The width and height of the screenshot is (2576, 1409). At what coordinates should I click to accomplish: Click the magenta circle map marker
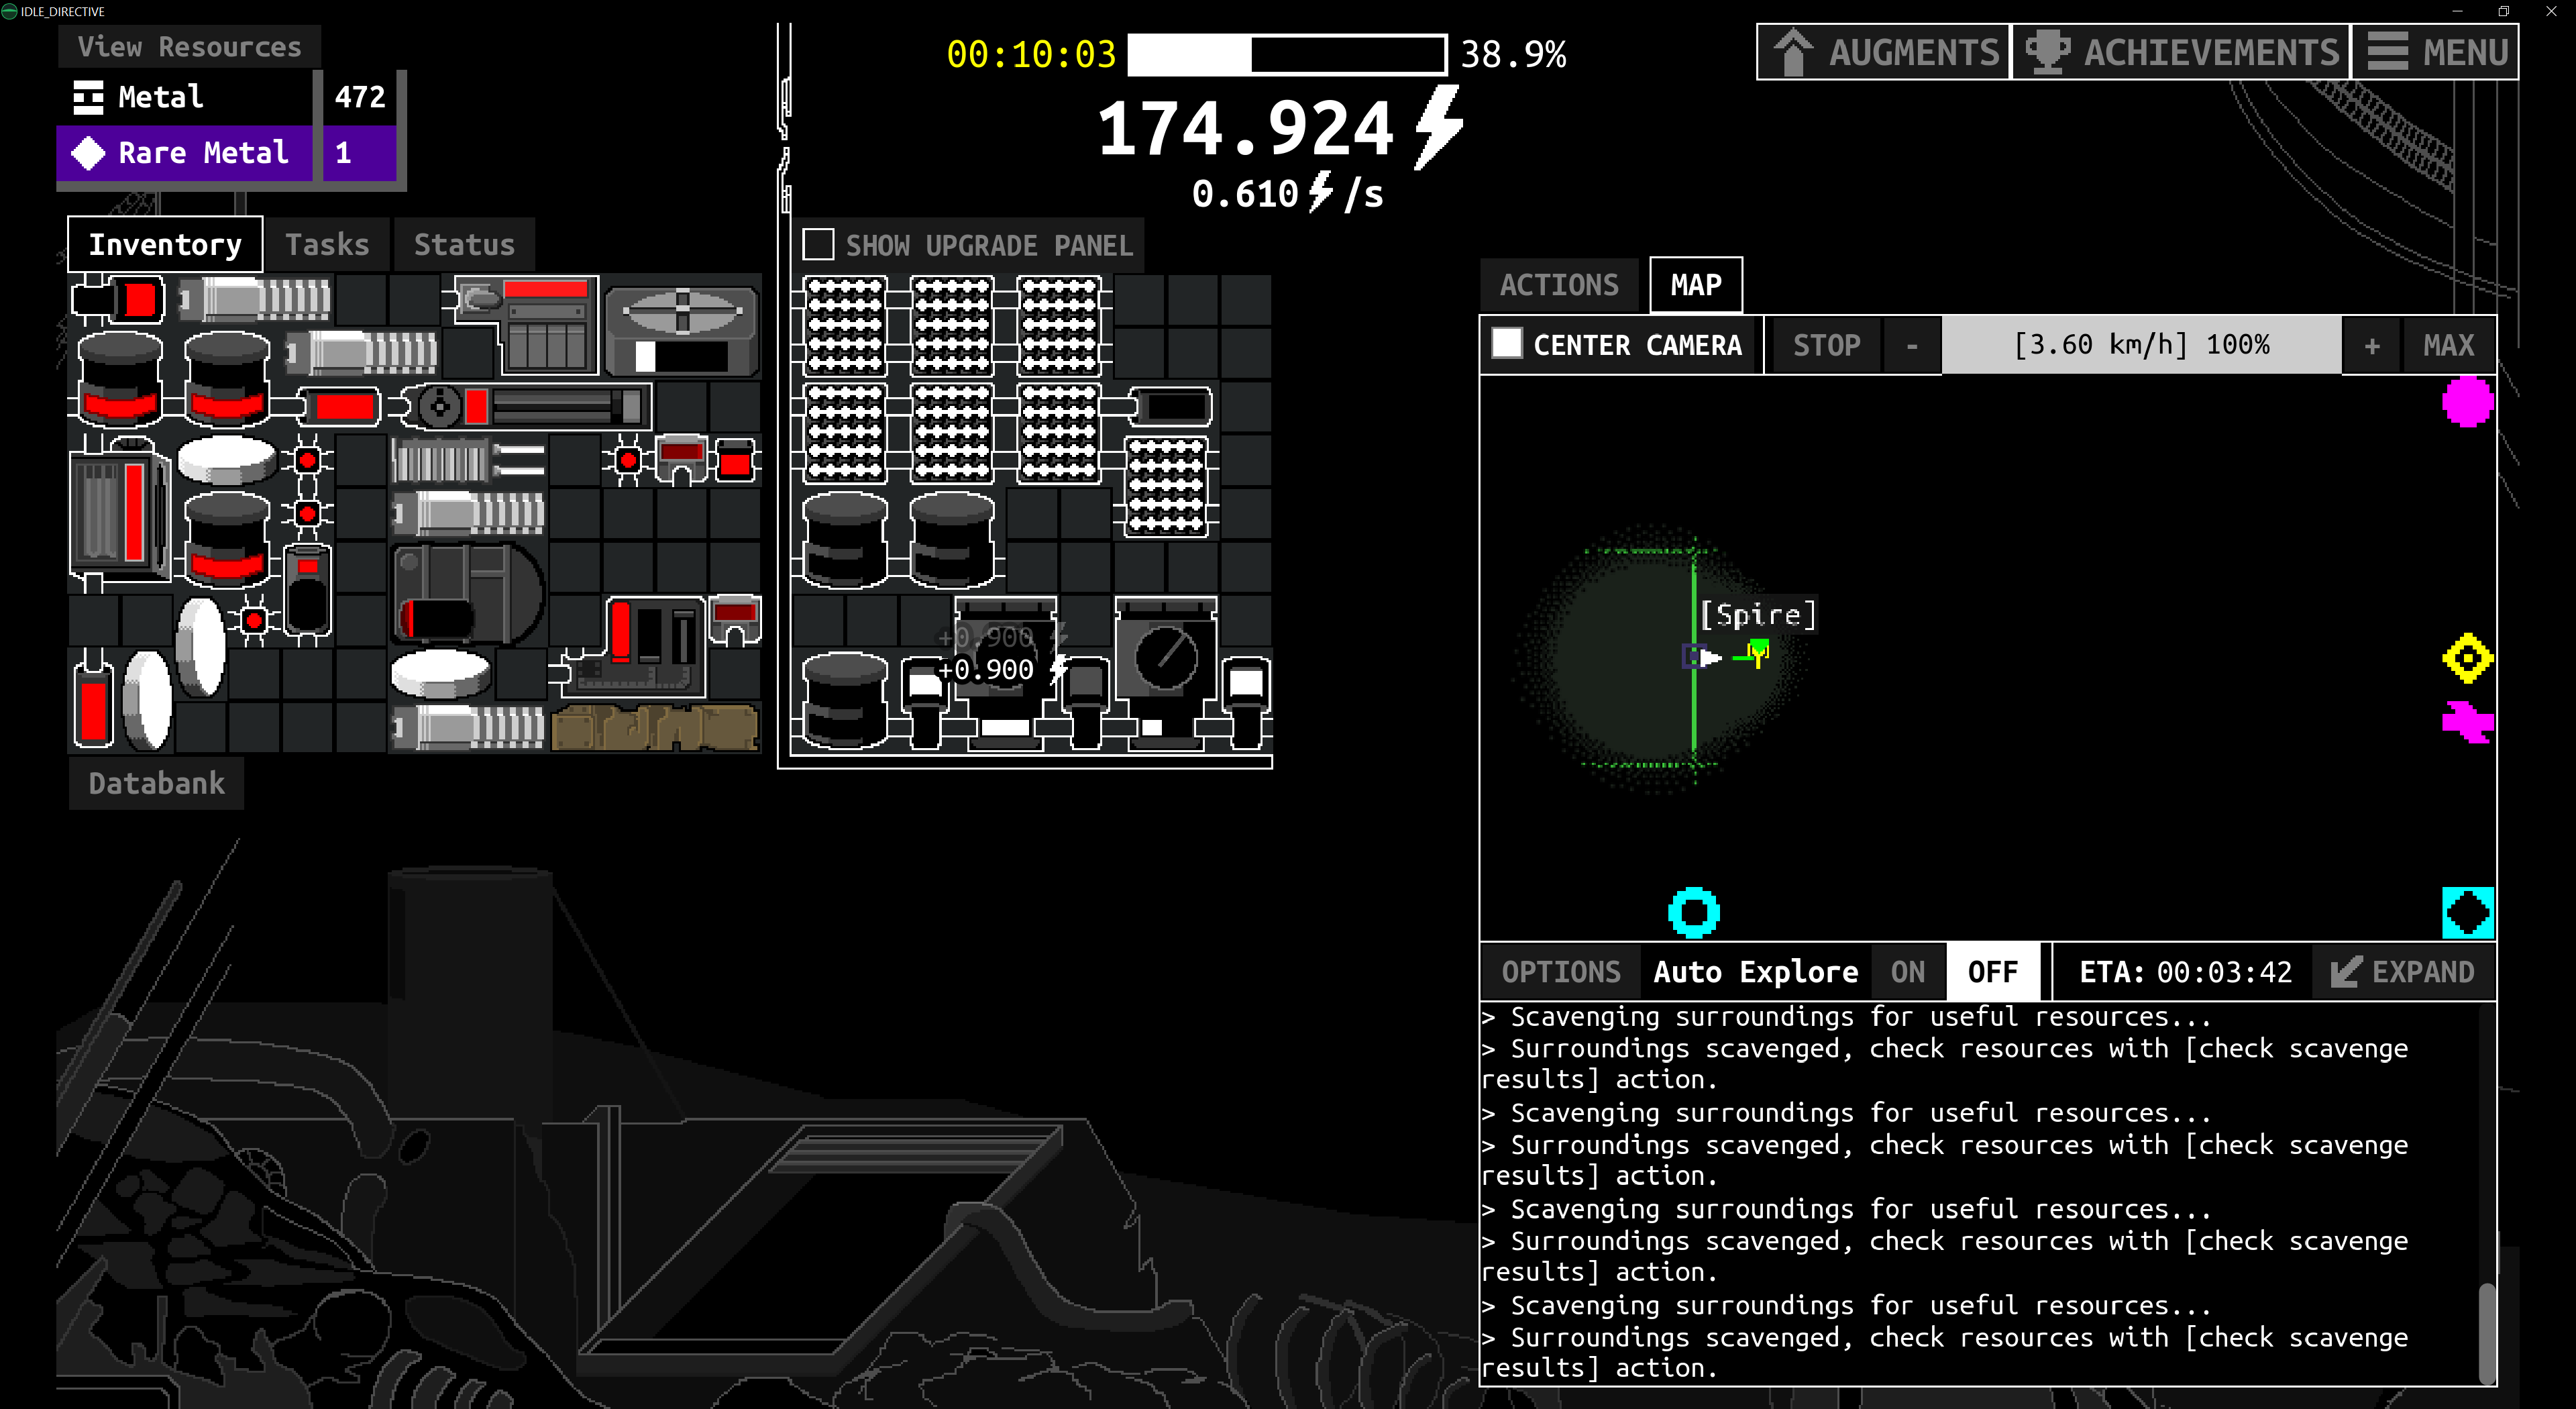[2467, 402]
